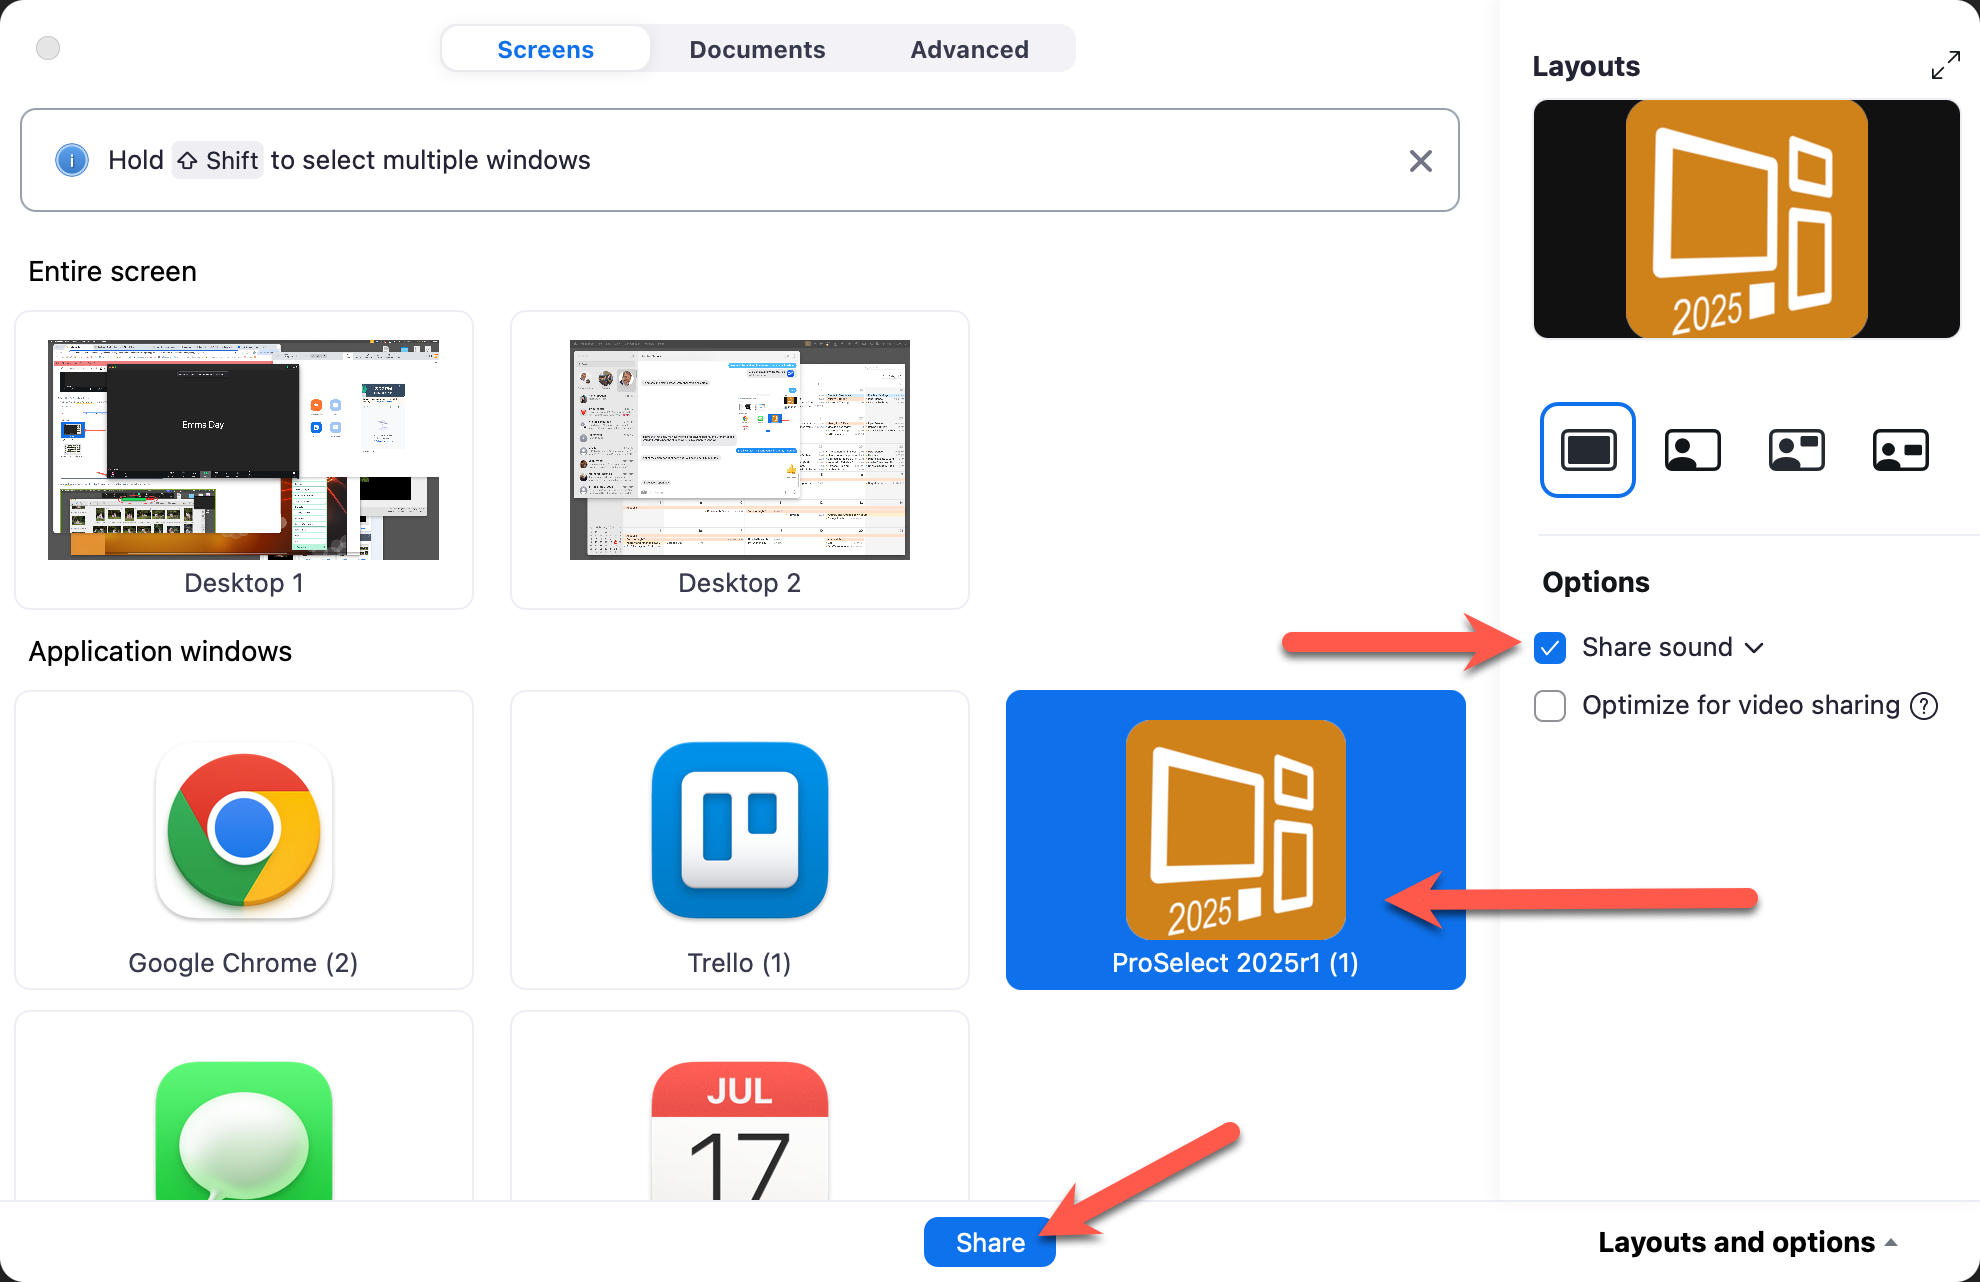Collapse the Layouts and options panel

pos(1747,1242)
